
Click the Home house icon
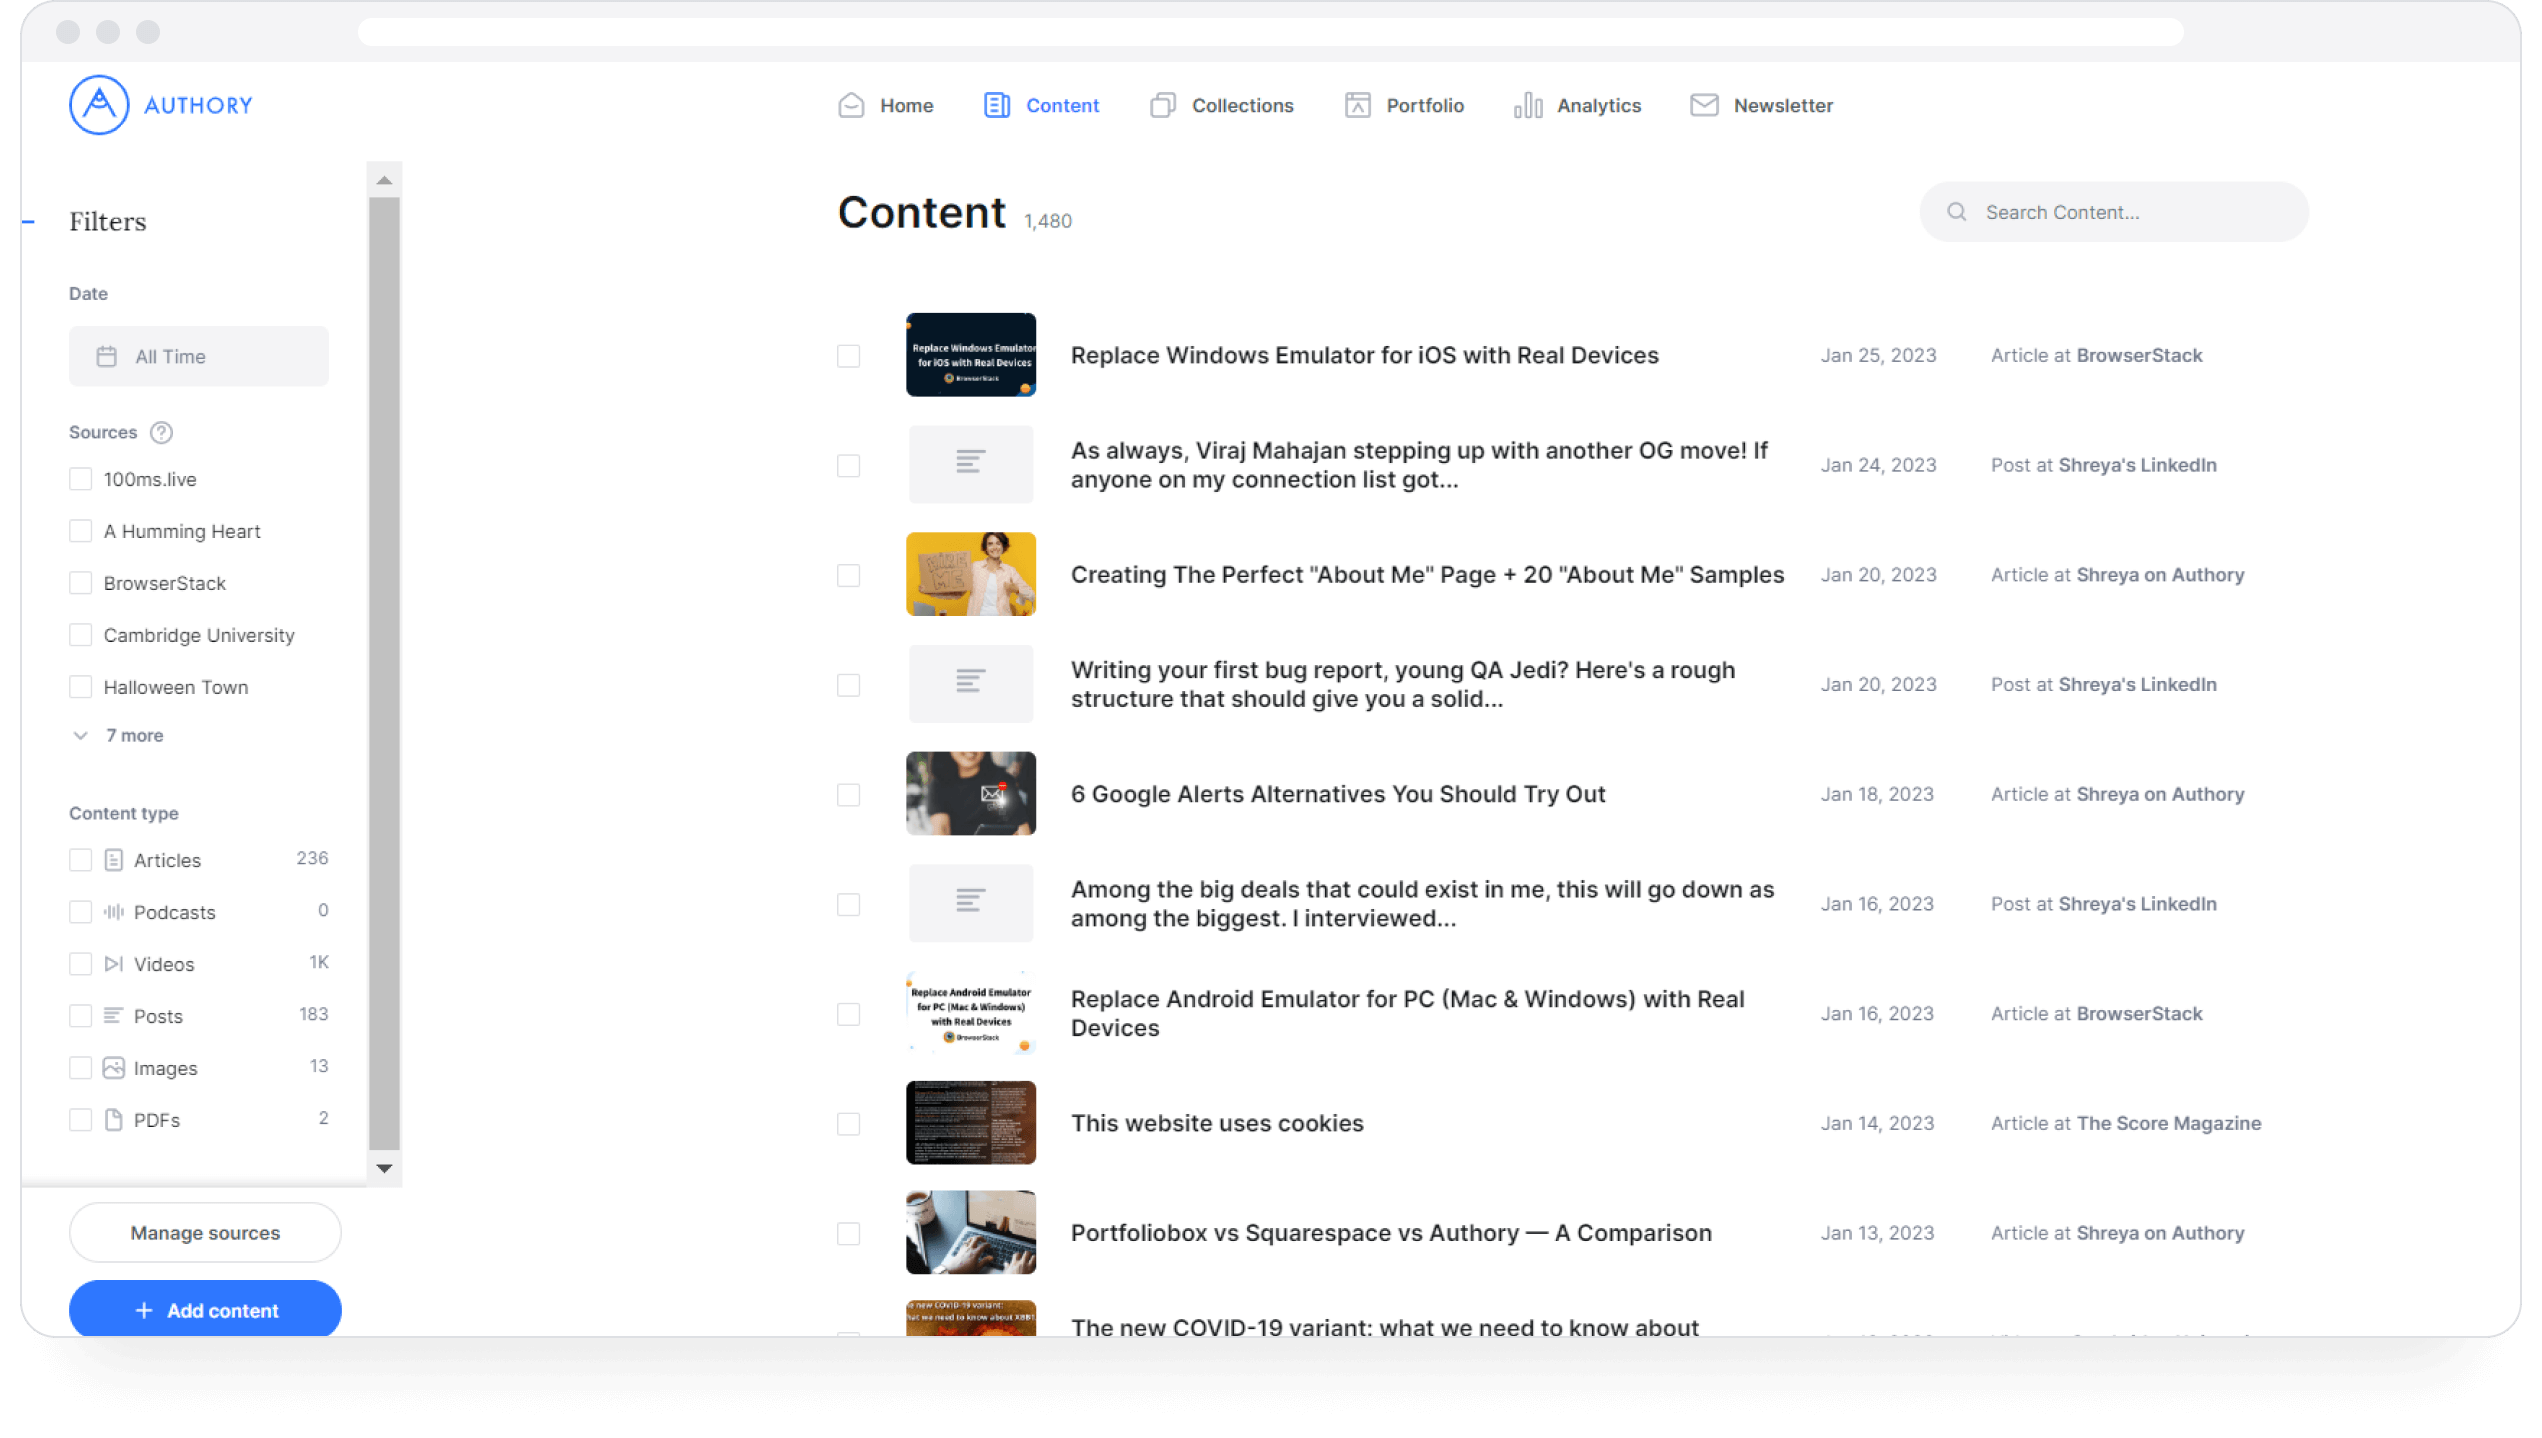tap(851, 105)
